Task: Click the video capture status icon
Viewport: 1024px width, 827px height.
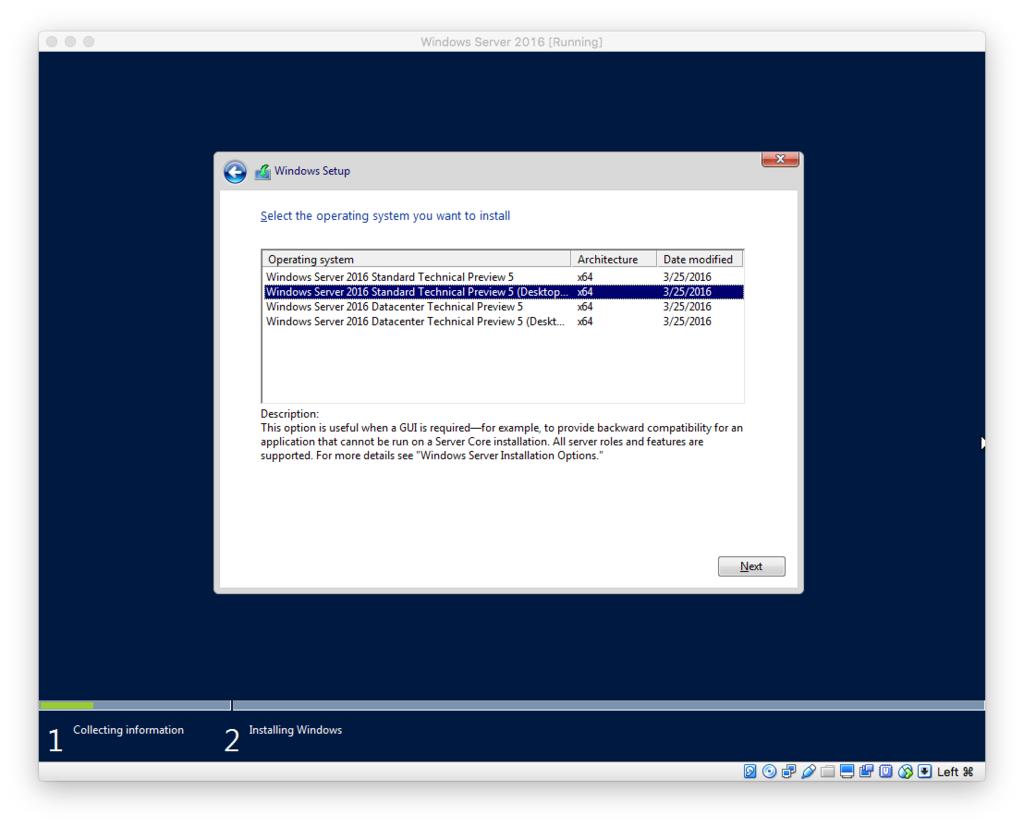Action: 866,771
